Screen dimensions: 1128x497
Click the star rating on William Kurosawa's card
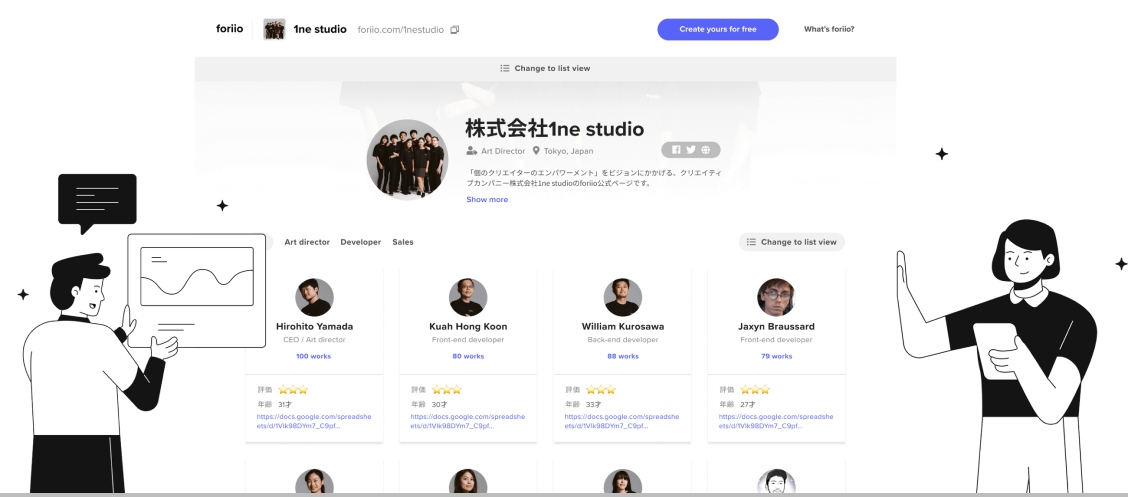[601, 390]
